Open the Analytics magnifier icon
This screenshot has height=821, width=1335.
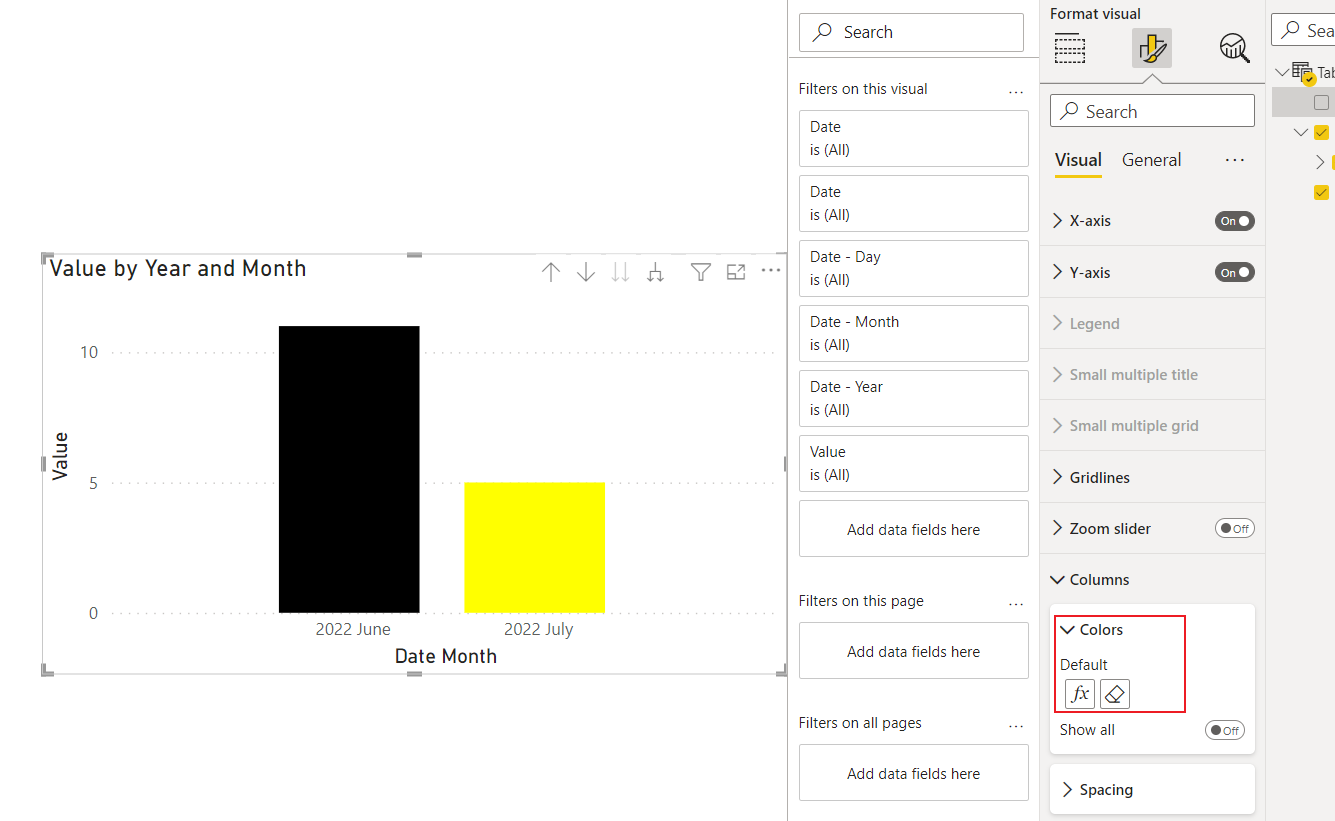pyautogui.click(x=1234, y=48)
